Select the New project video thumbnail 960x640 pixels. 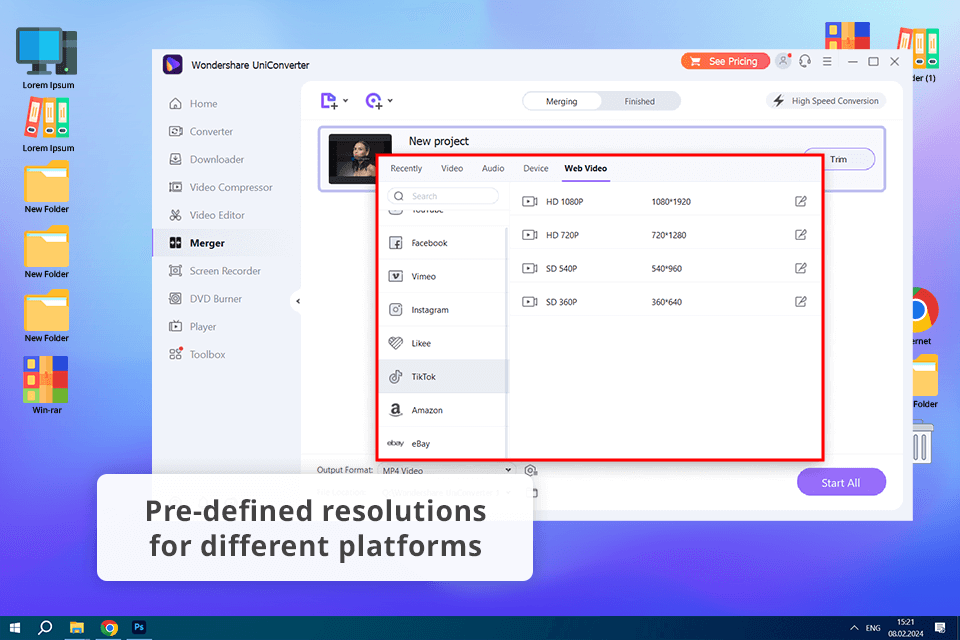[x=353, y=159]
